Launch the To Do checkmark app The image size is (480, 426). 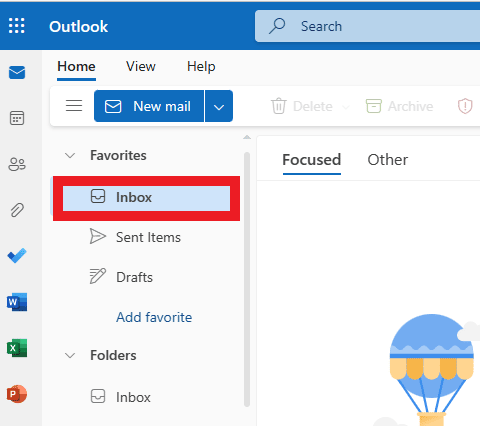coord(17,256)
